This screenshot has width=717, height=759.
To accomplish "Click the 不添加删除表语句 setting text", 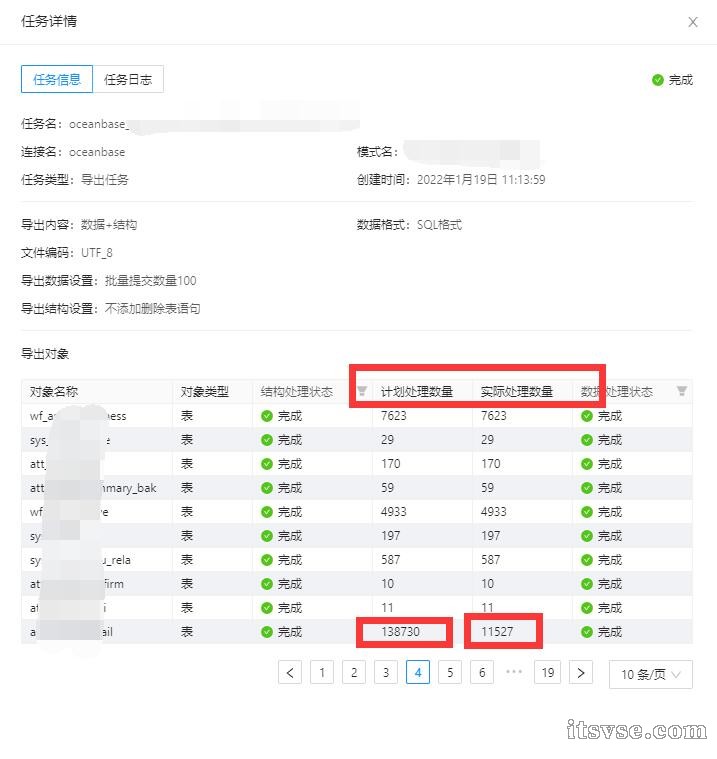I will click(153, 309).
